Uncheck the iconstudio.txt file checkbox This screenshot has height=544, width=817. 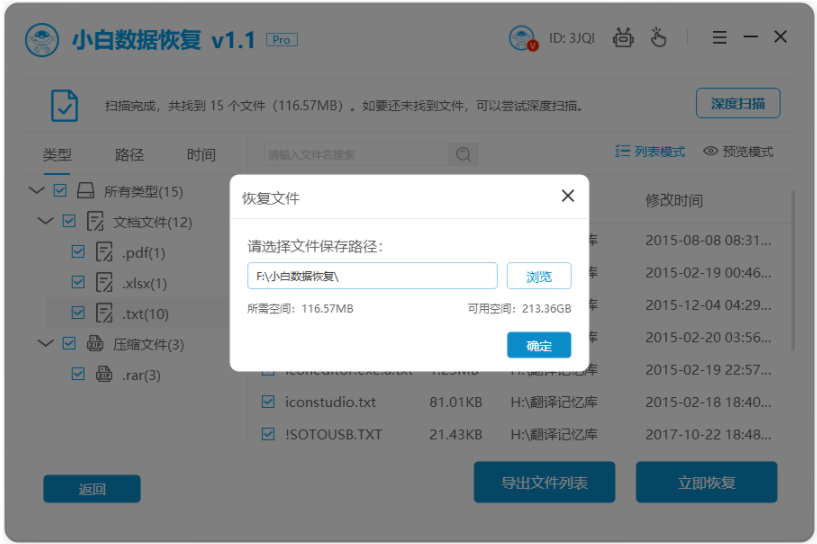[x=268, y=402]
